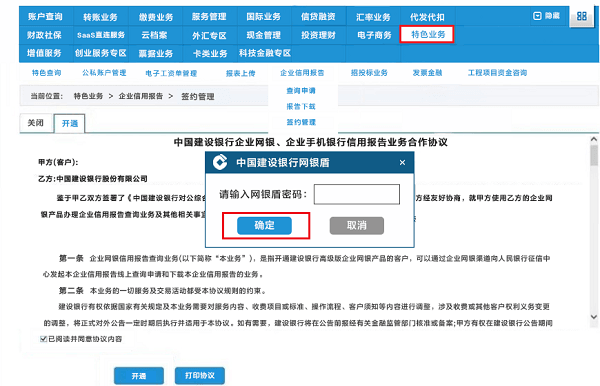Open the 创业服务专区 menu
Image resolution: width=600 pixels, height=386 pixels.
[x=101, y=53]
